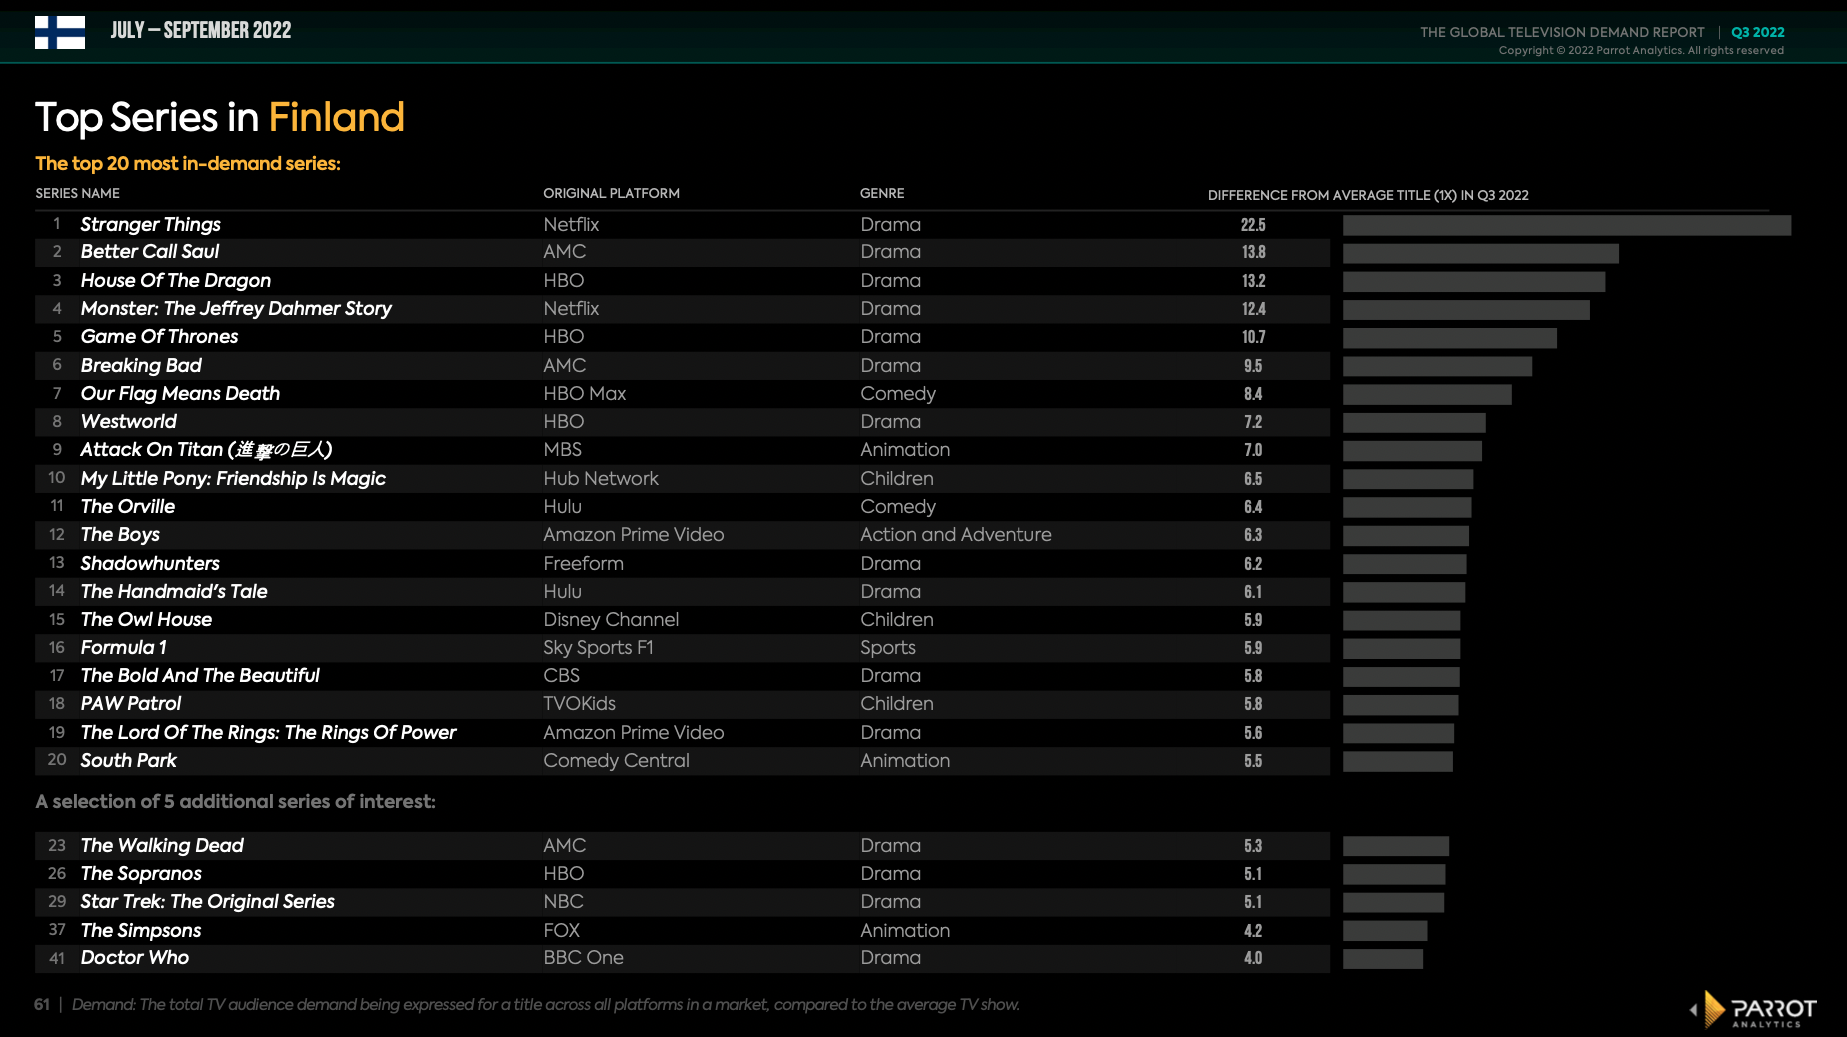The image size is (1847, 1037).
Task: Select the 'Disney Channel' platform cell
Action: tap(611, 620)
